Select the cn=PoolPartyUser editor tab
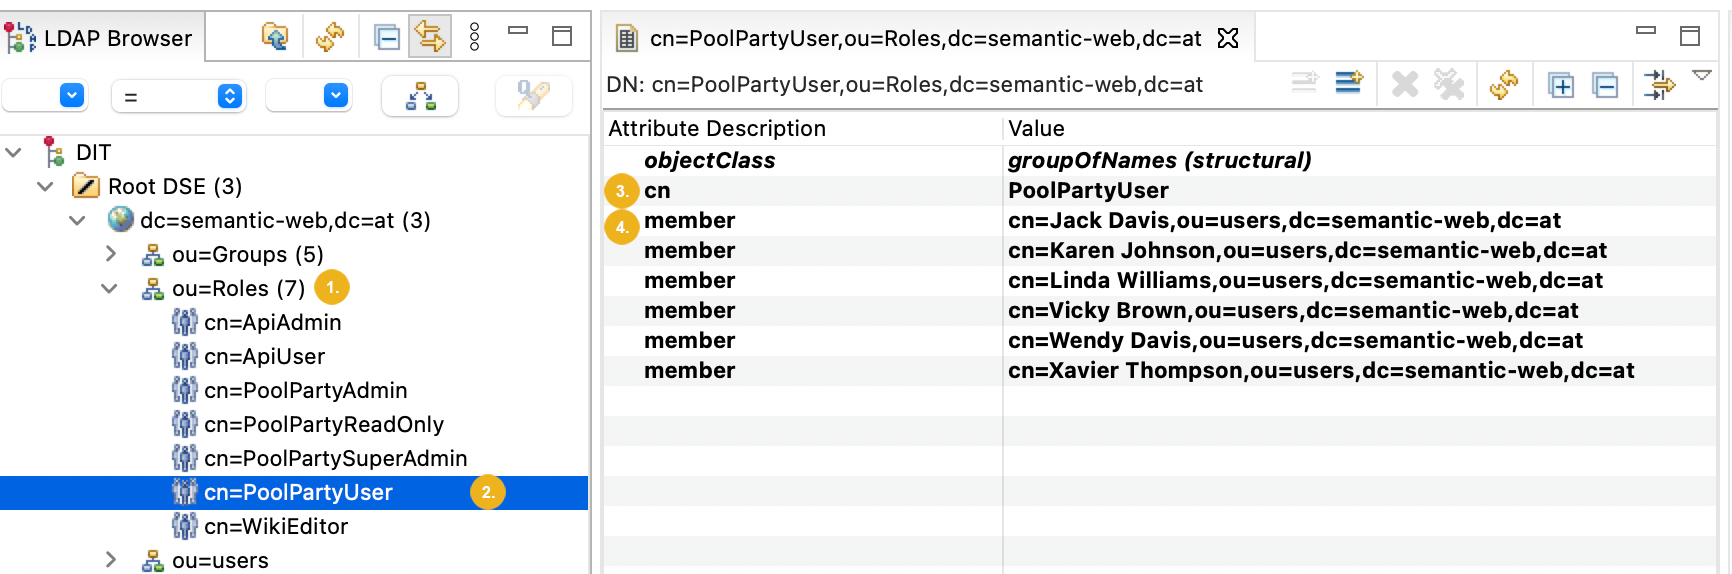Screen dimensions: 1732x574 point(924,38)
